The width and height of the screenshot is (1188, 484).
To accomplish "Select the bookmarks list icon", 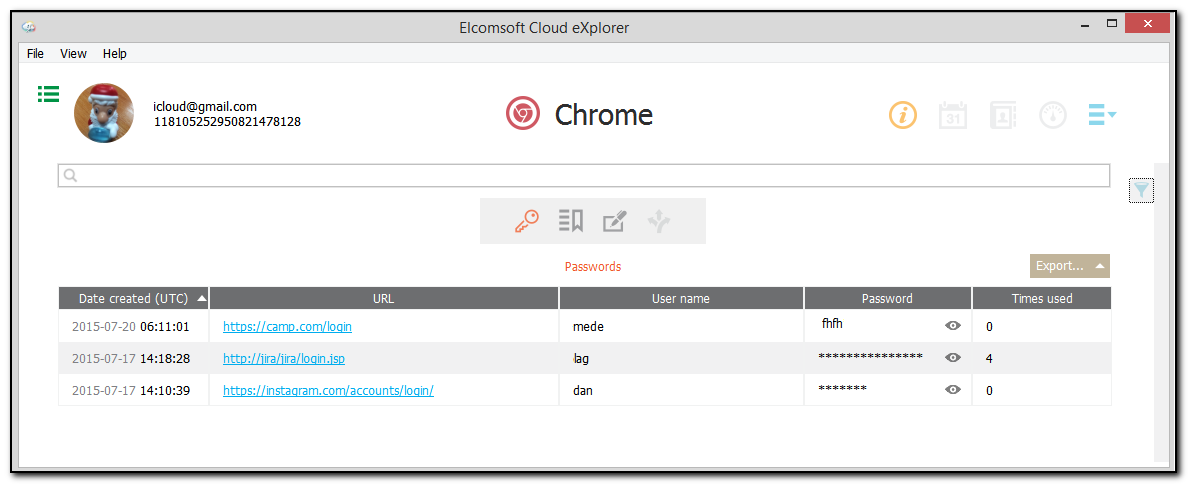I will coord(571,221).
